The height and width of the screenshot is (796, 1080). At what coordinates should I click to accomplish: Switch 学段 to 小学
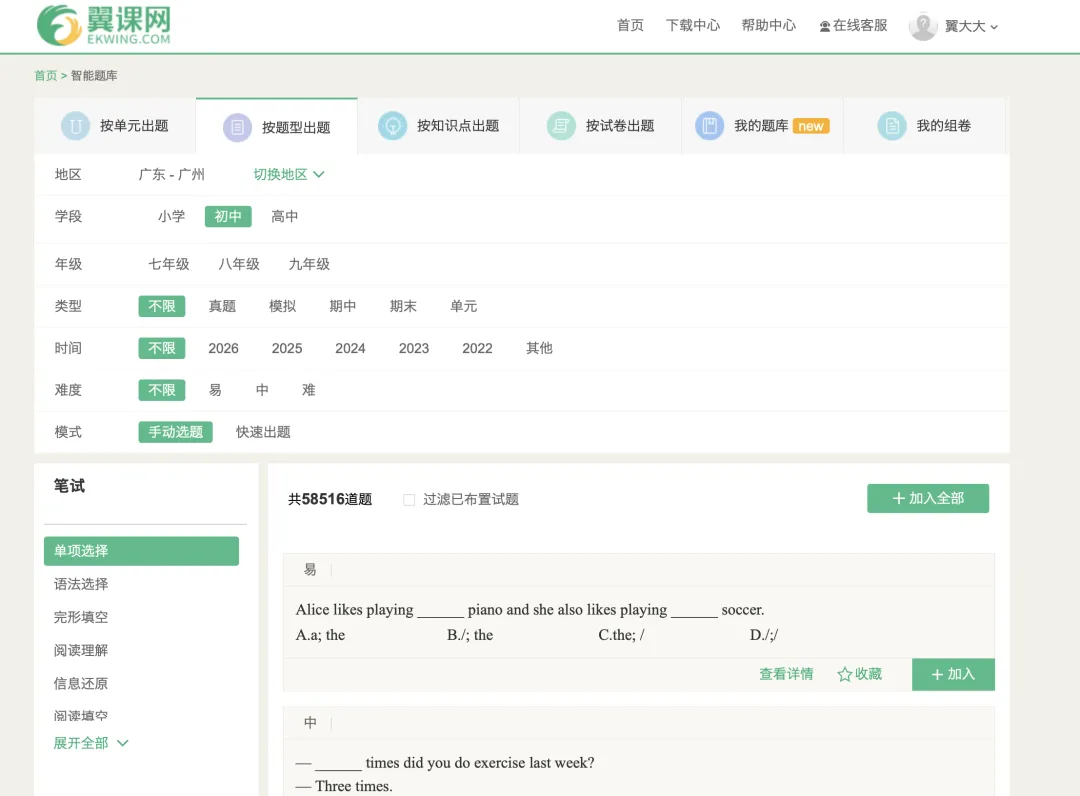tap(172, 216)
